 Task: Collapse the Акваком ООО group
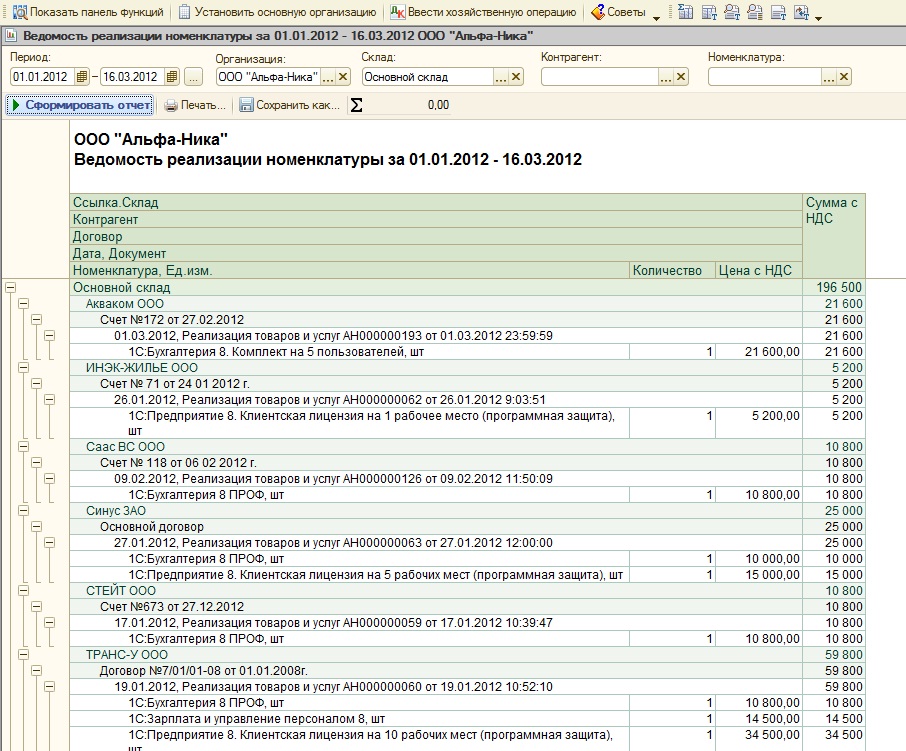[24, 303]
